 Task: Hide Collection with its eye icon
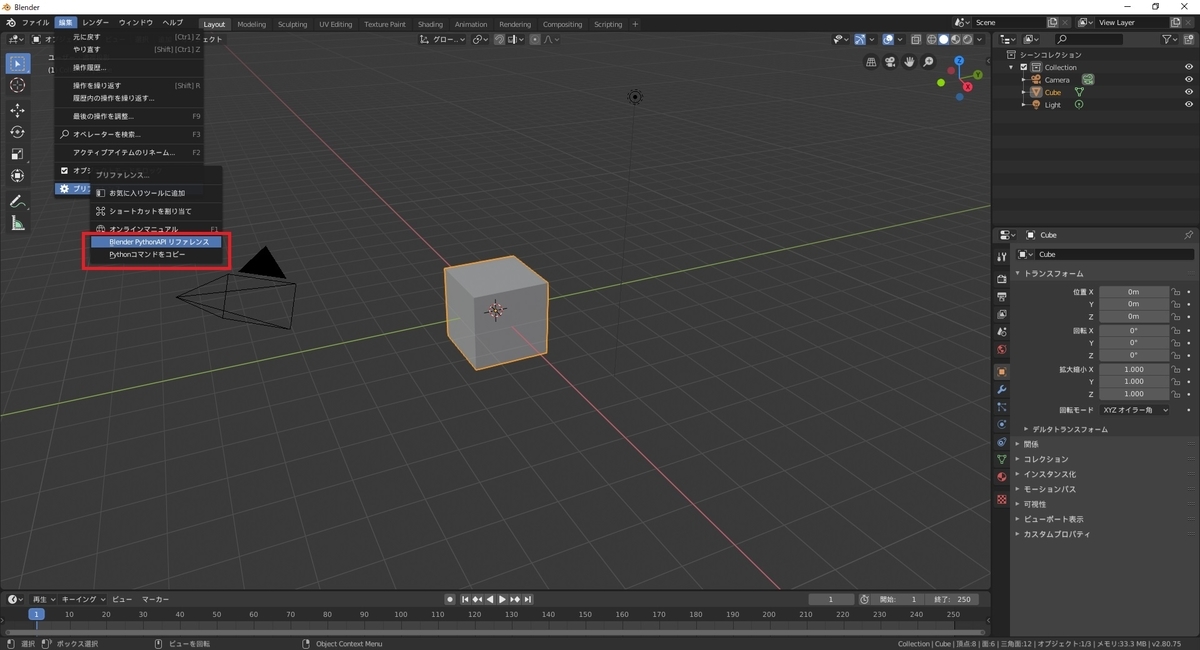coord(1189,67)
